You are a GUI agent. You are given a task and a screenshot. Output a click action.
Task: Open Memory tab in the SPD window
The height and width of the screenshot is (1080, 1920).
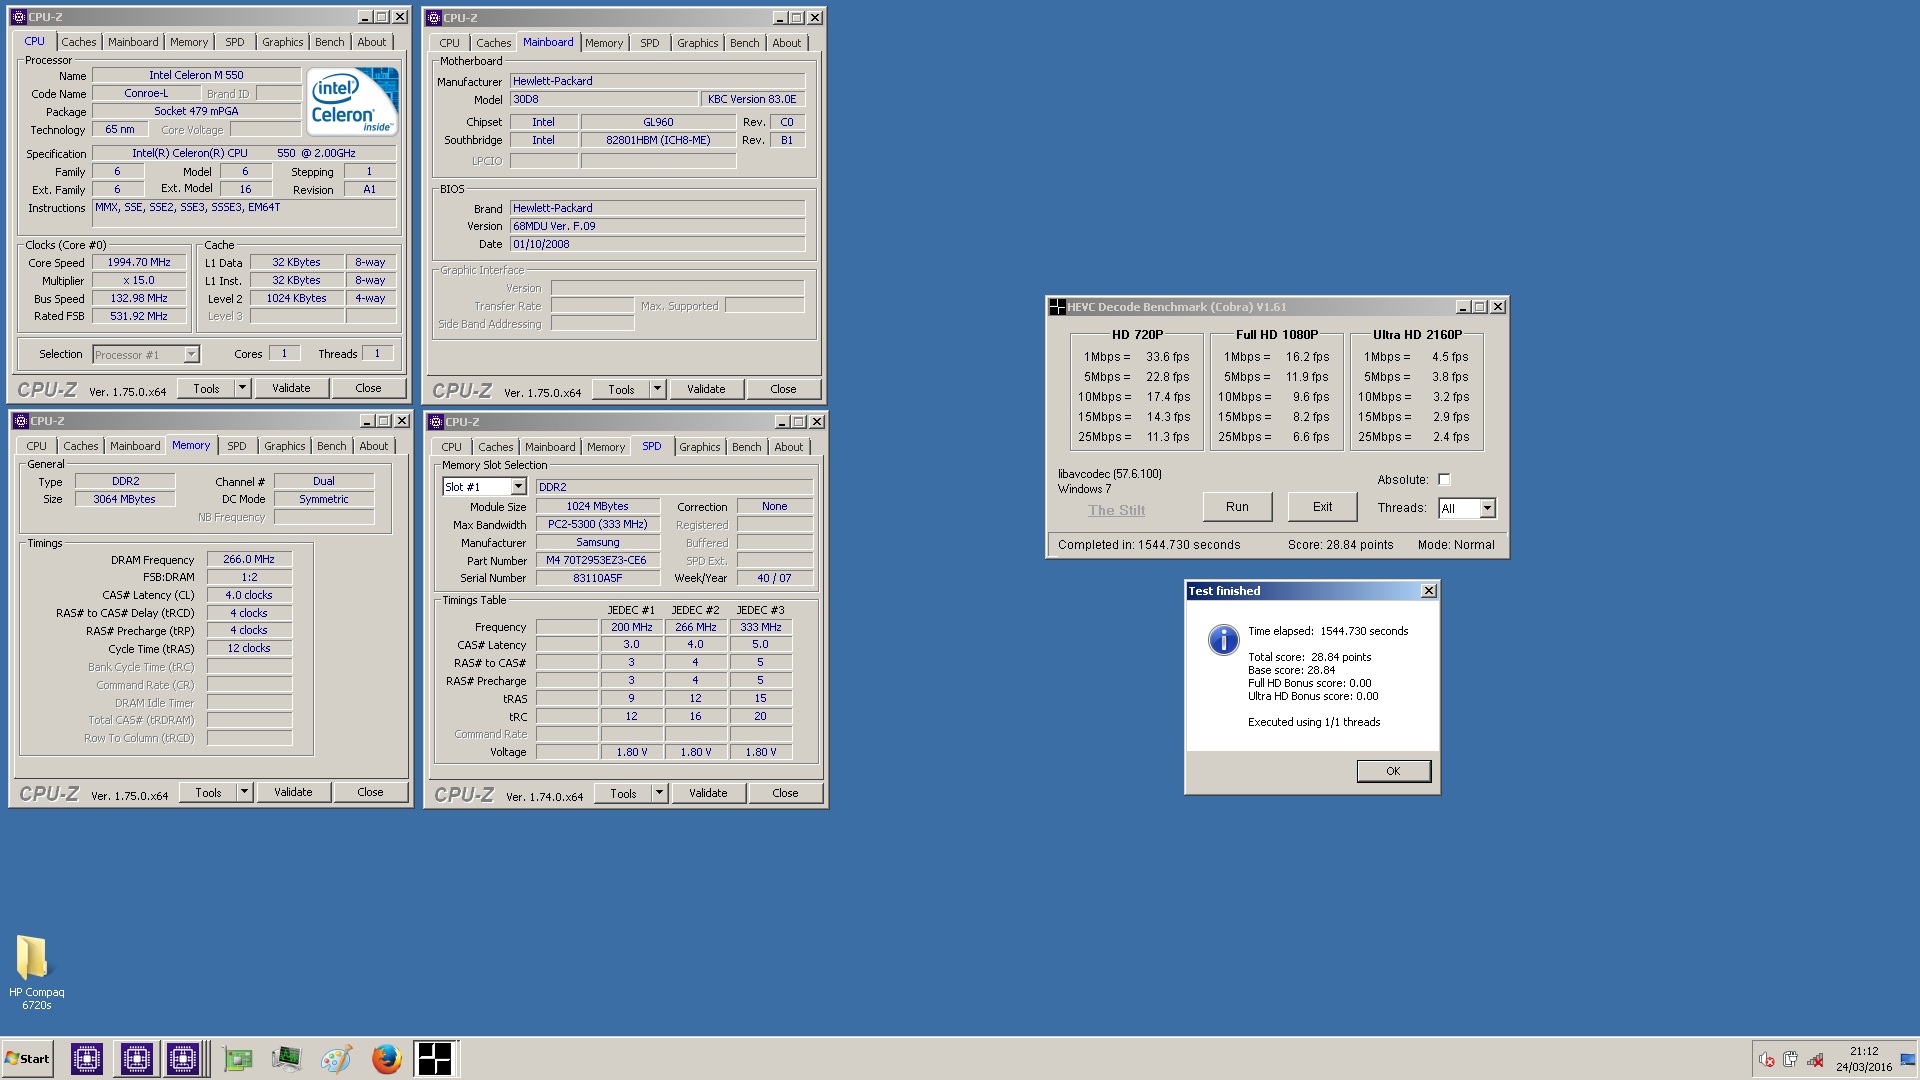tap(606, 447)
